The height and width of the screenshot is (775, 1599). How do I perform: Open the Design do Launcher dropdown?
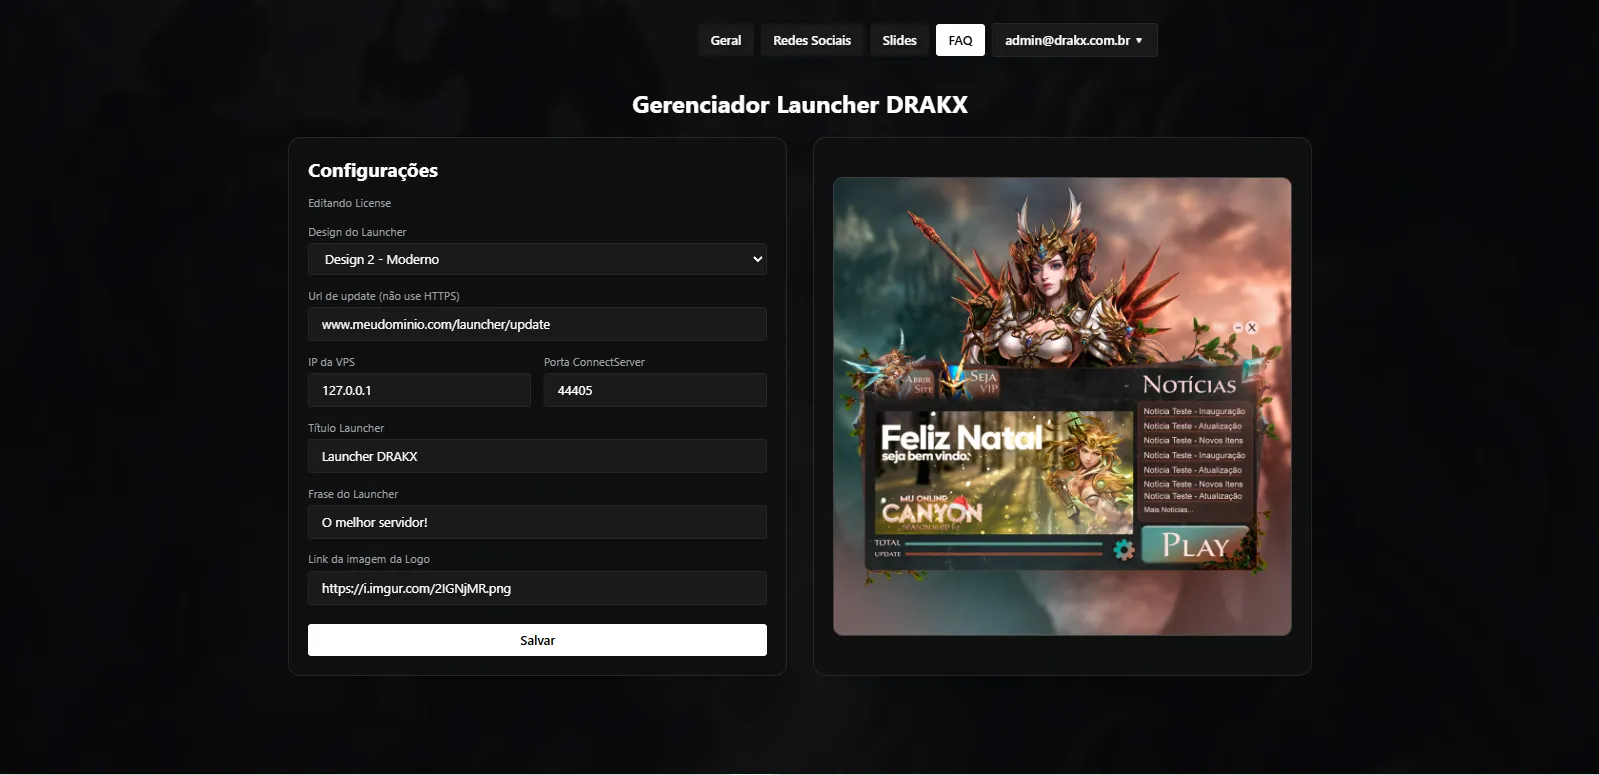pos(537,259)
